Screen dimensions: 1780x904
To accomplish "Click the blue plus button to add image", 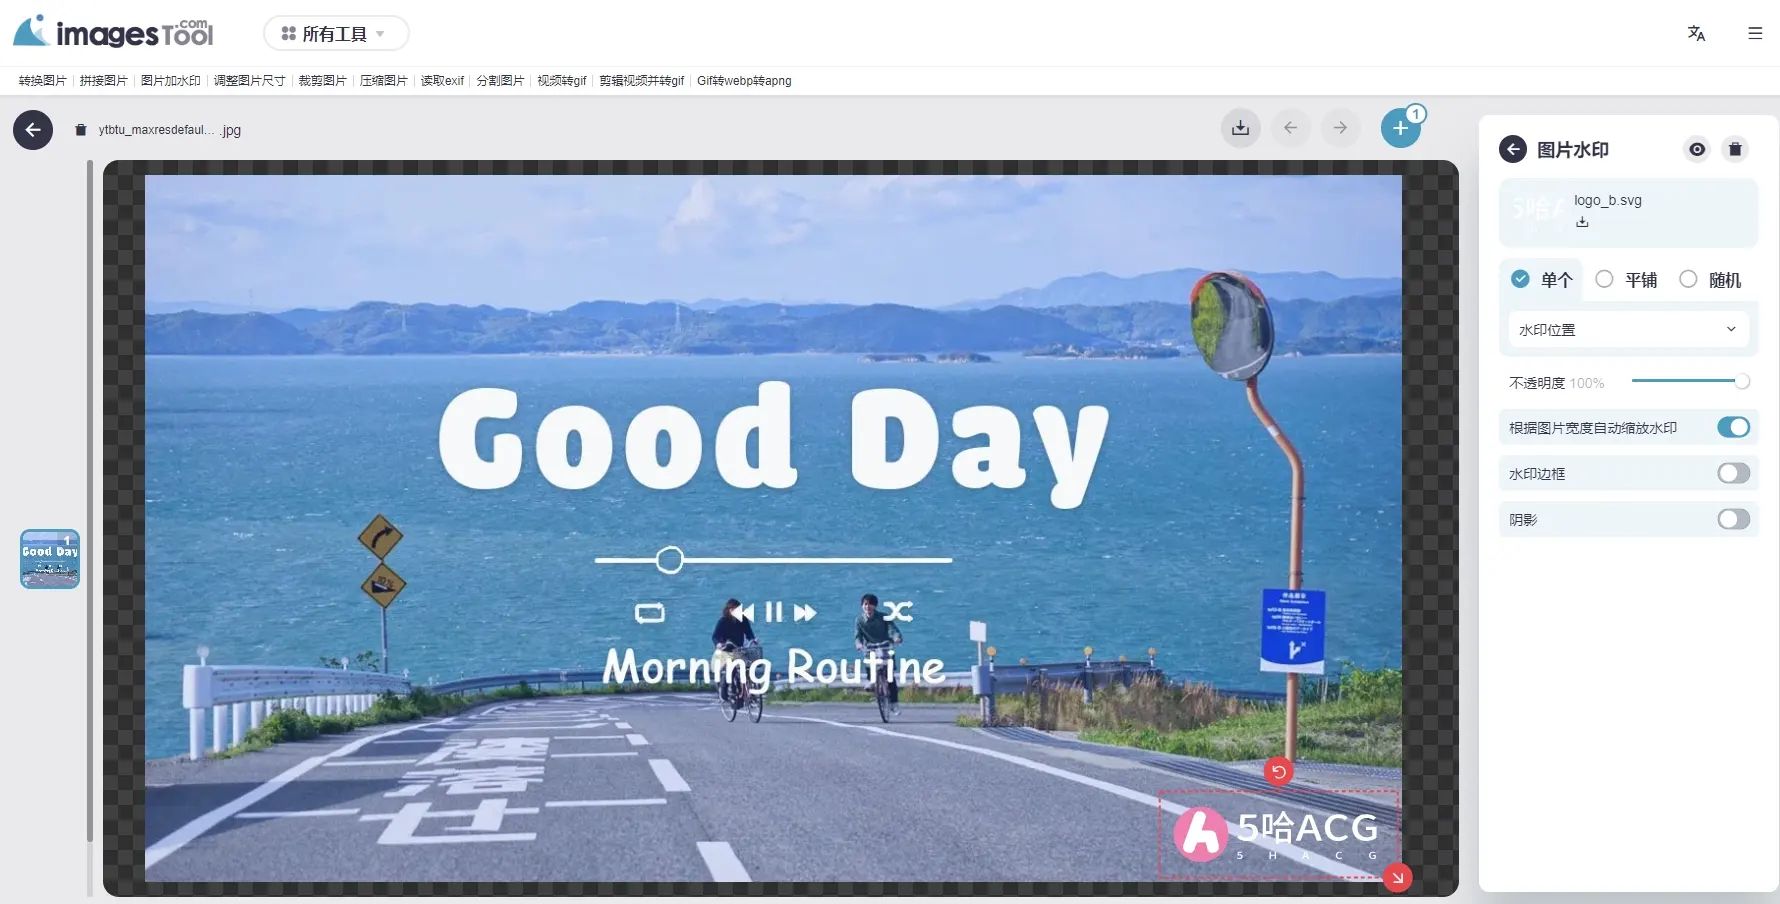I will (1401, 128).
